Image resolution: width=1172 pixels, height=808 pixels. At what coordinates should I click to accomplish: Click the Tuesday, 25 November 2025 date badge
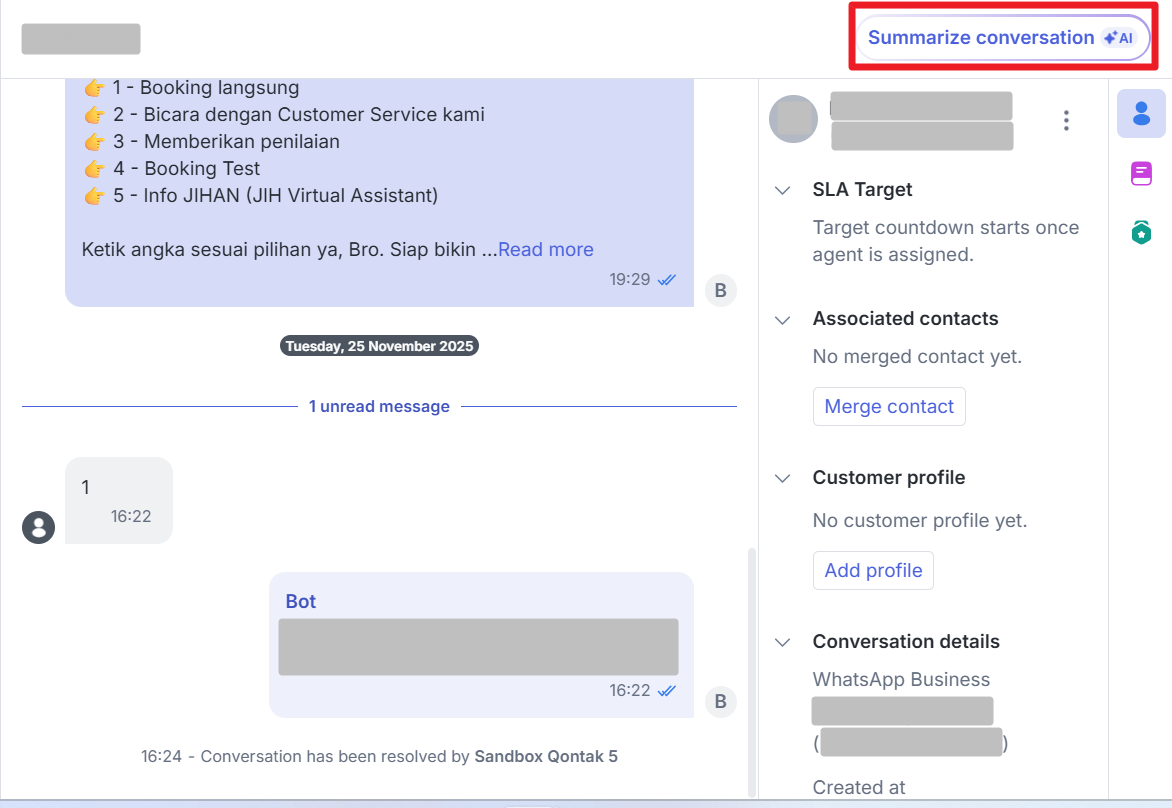tap(379, 347)
